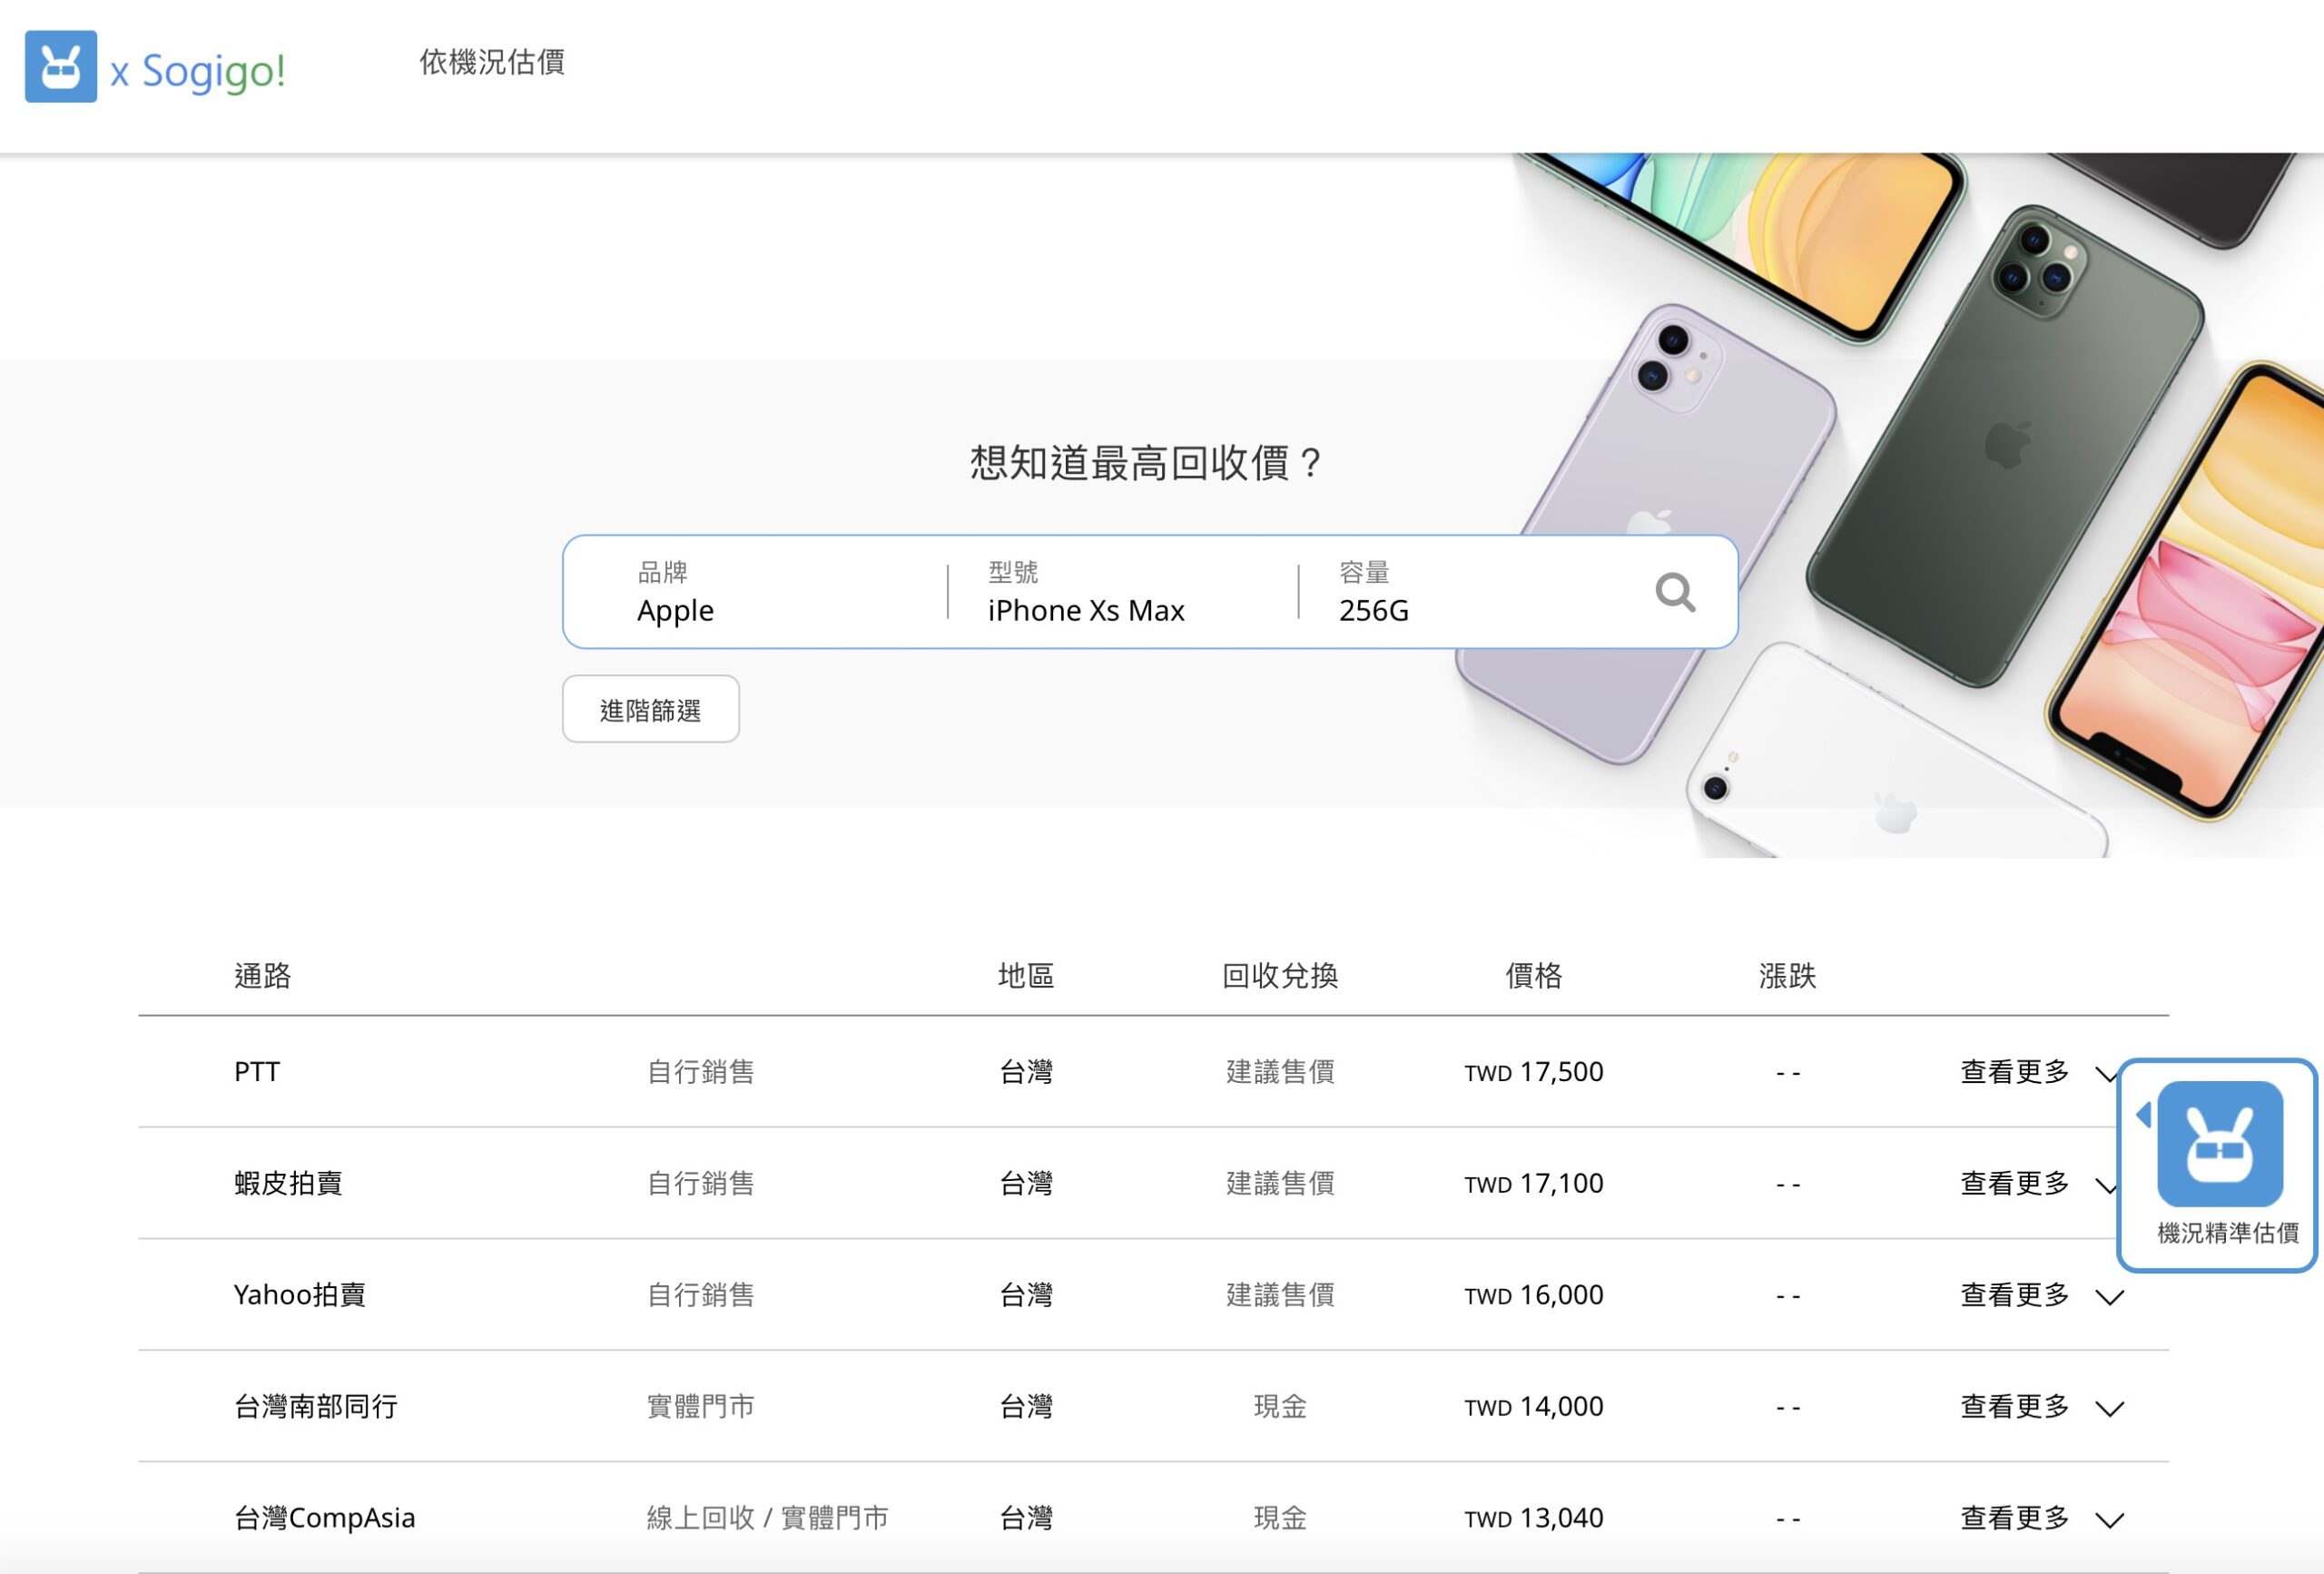This screenshot has height=1574, width=2324.
Task: Click the search magnifier icon
Action: (1675, 592)
